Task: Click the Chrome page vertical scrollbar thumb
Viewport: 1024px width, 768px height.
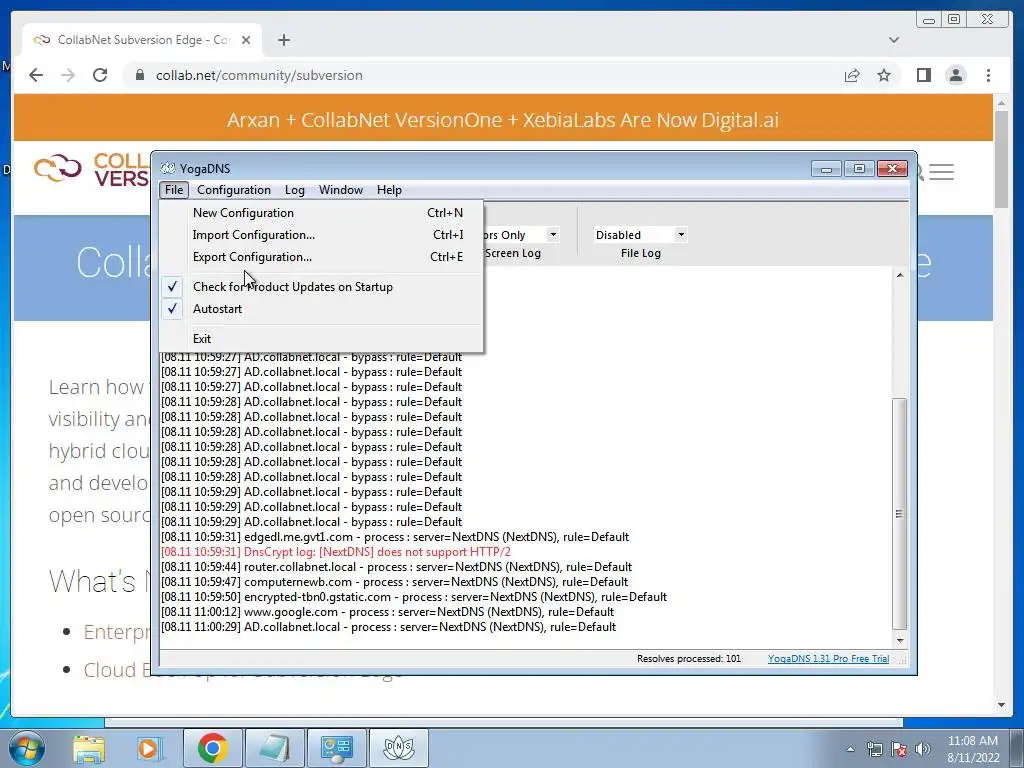Action: [1001, 160]
